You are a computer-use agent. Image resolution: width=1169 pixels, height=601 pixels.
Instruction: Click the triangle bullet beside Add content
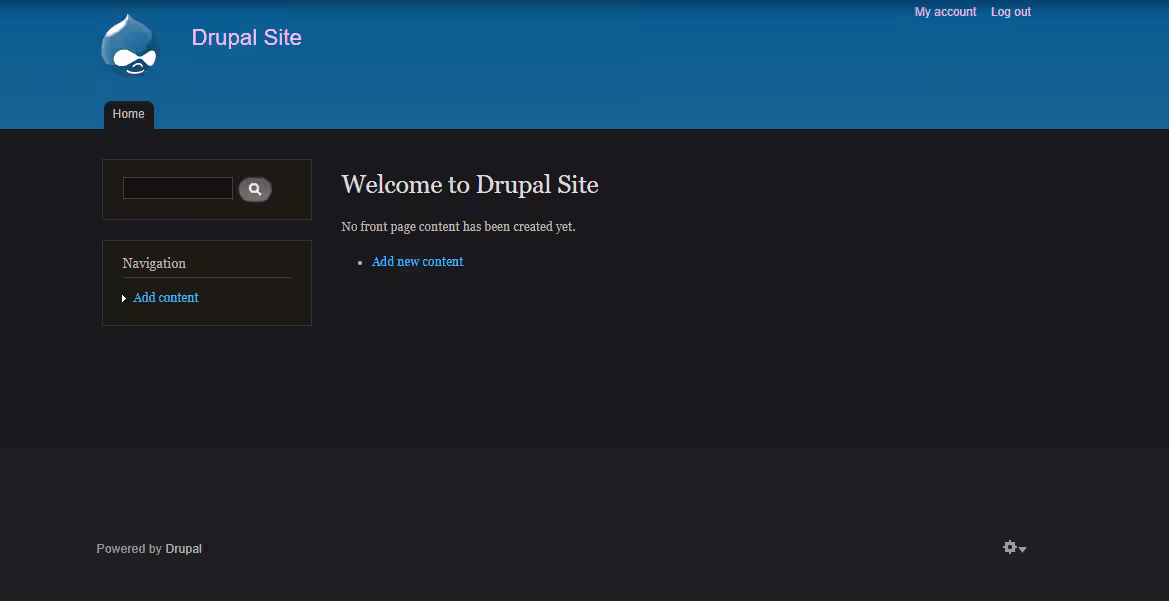pos(124,298)
